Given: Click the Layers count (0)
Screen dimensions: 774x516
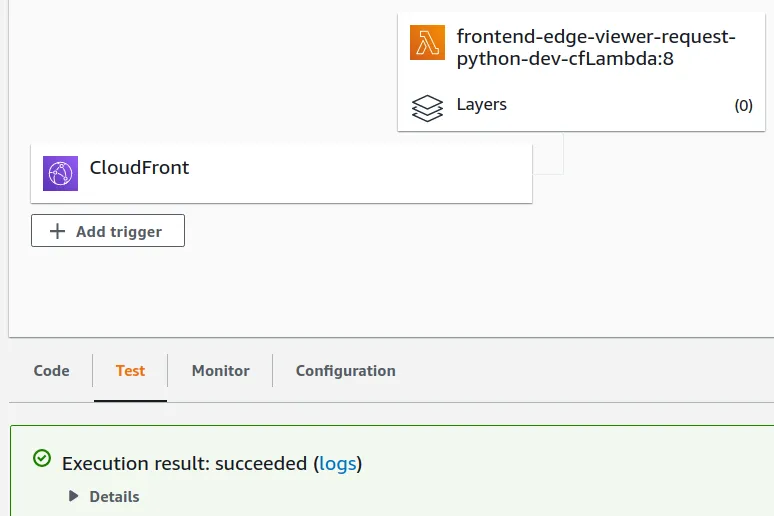Looking at the screenshot, I should [x=743, y=105].
